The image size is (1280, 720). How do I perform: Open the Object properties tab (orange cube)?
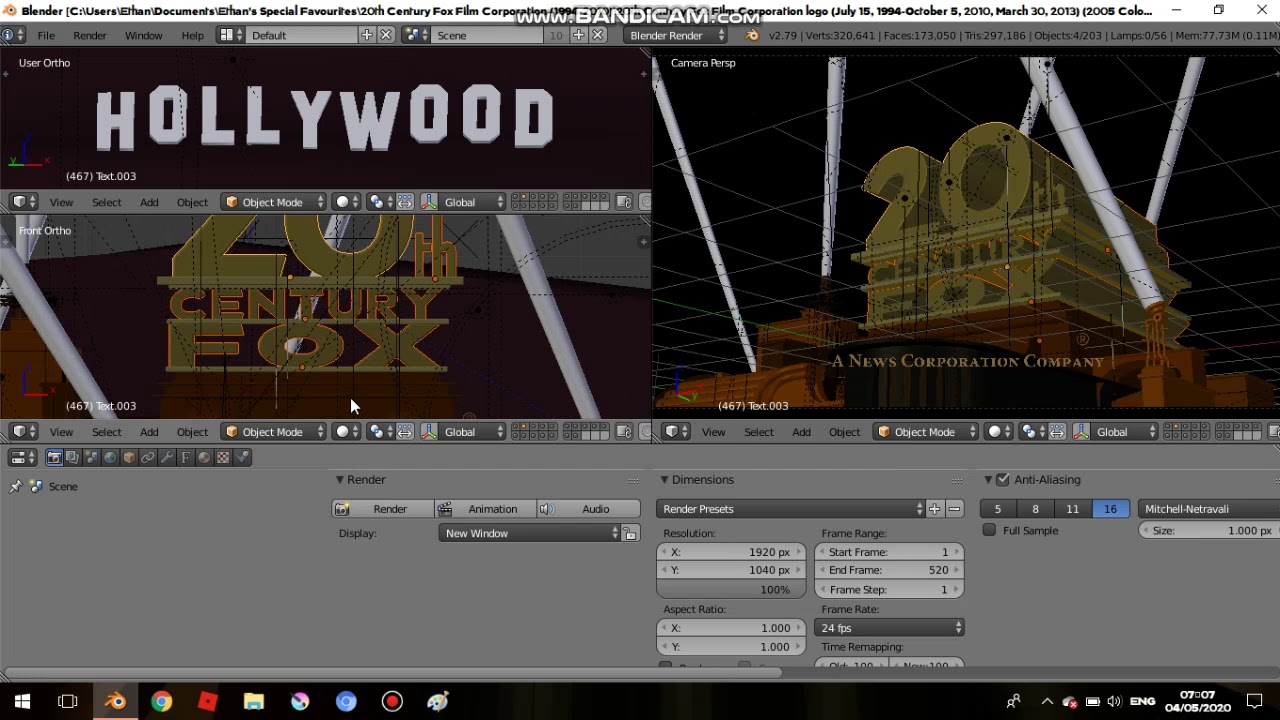click(129, 457)
